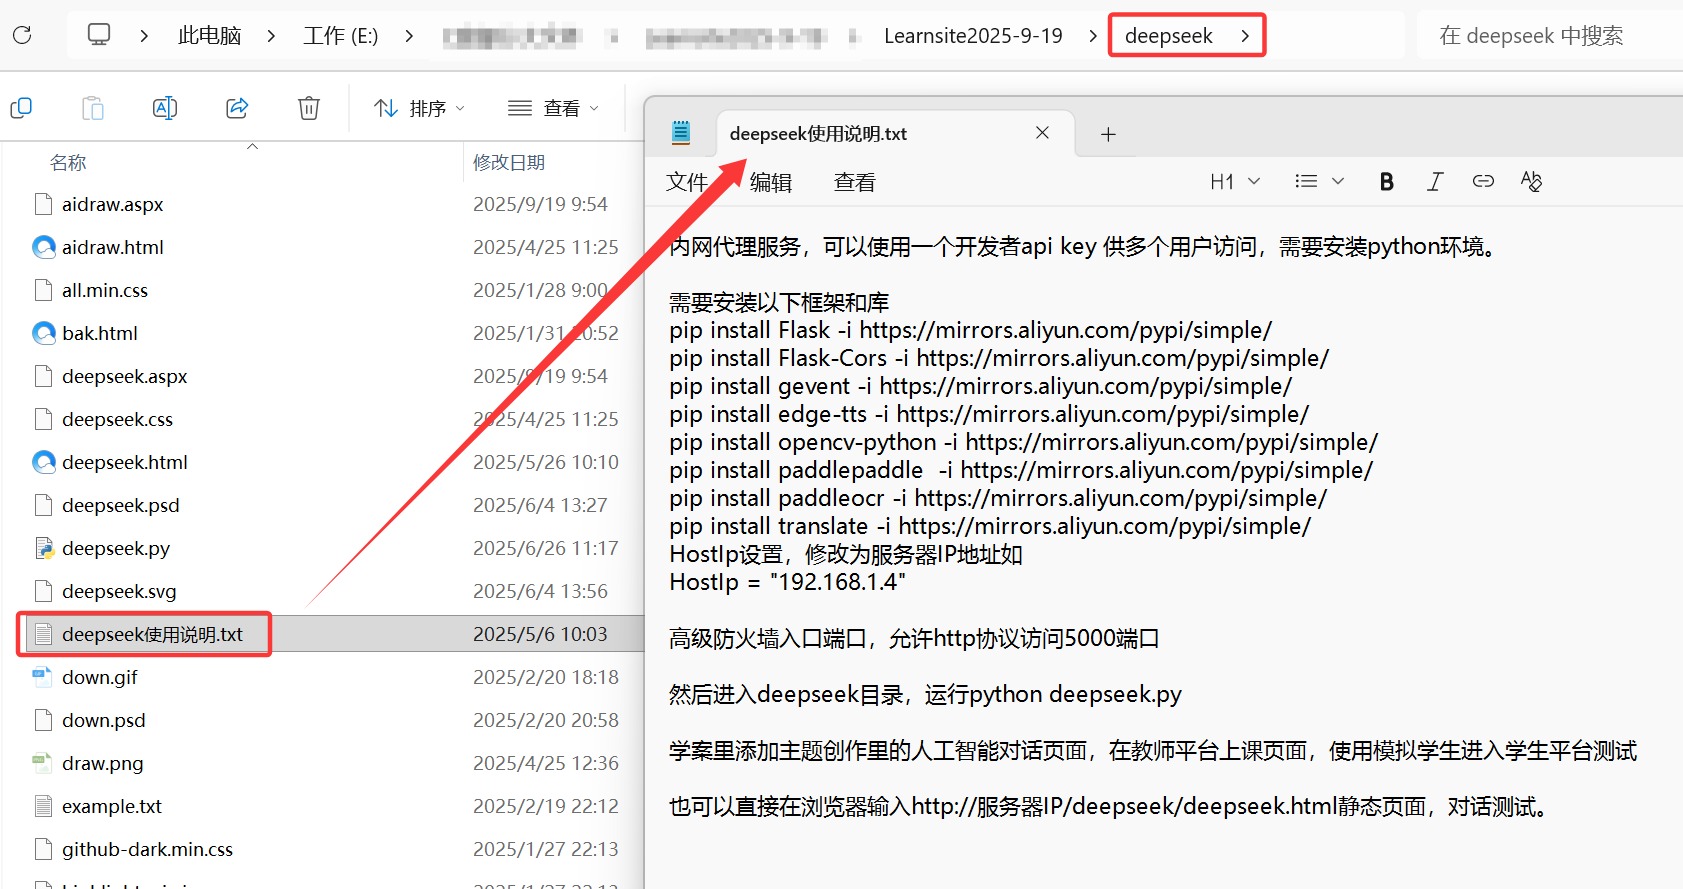Viewport: 1683px width, 889px height.
Task: Click the clear formatting icon
Action: click(1531, 181)
